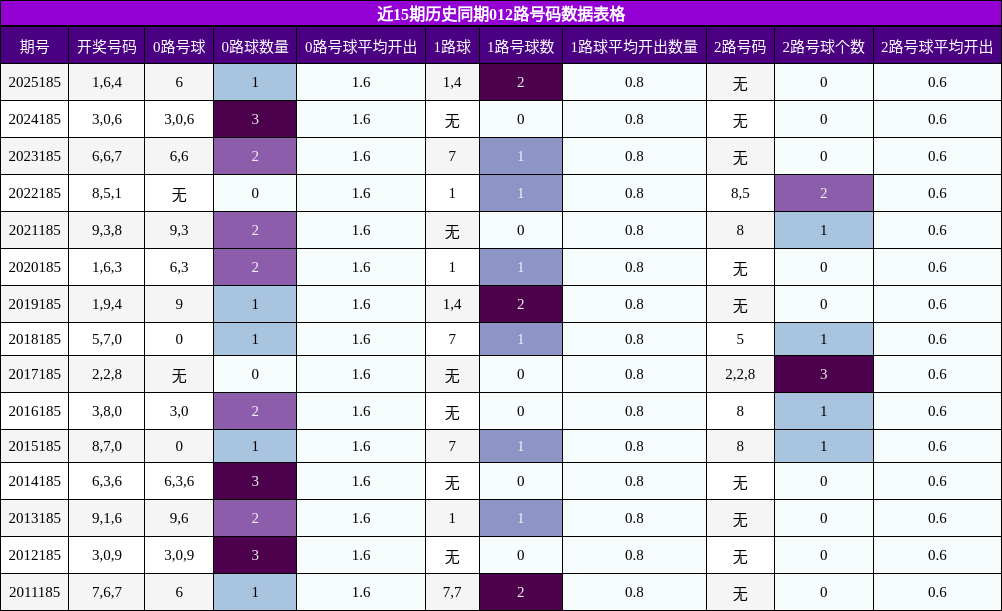Viewport: 1002px width, 611px height.
Task: Click period cell 2014185
Action: [x=35, y=481]
